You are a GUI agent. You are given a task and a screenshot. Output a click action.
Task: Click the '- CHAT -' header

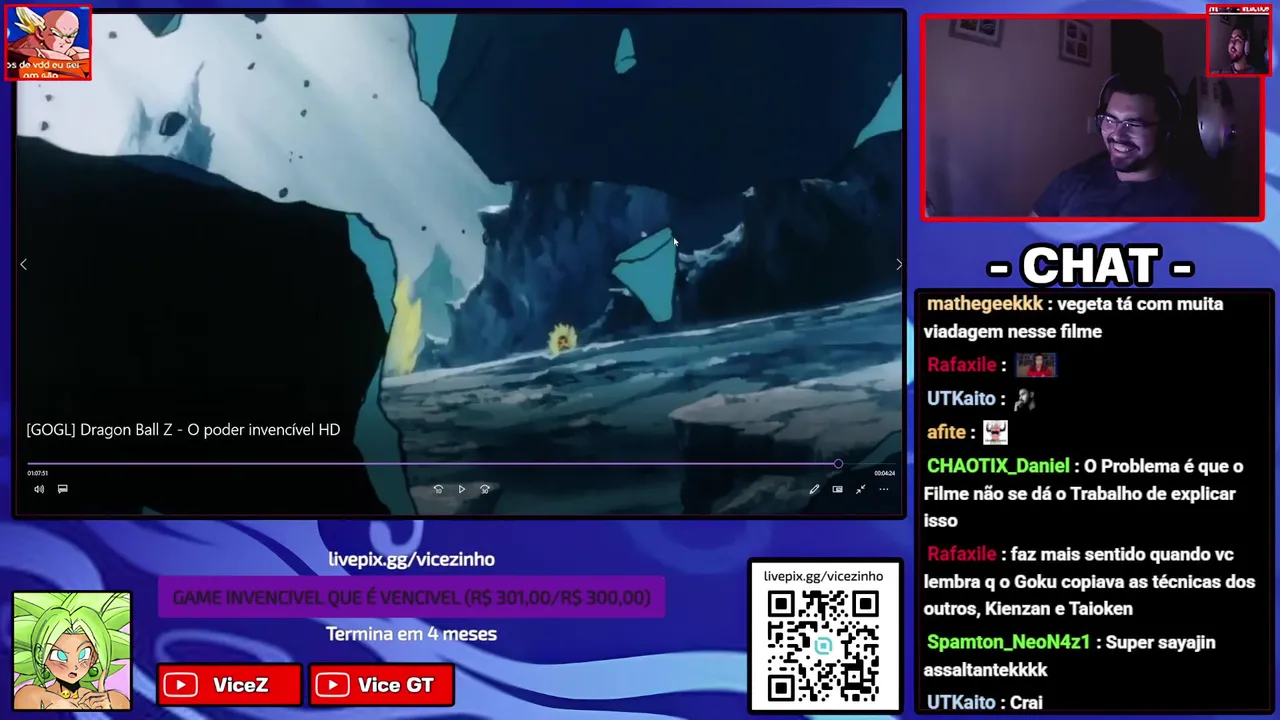[1090, 267]
